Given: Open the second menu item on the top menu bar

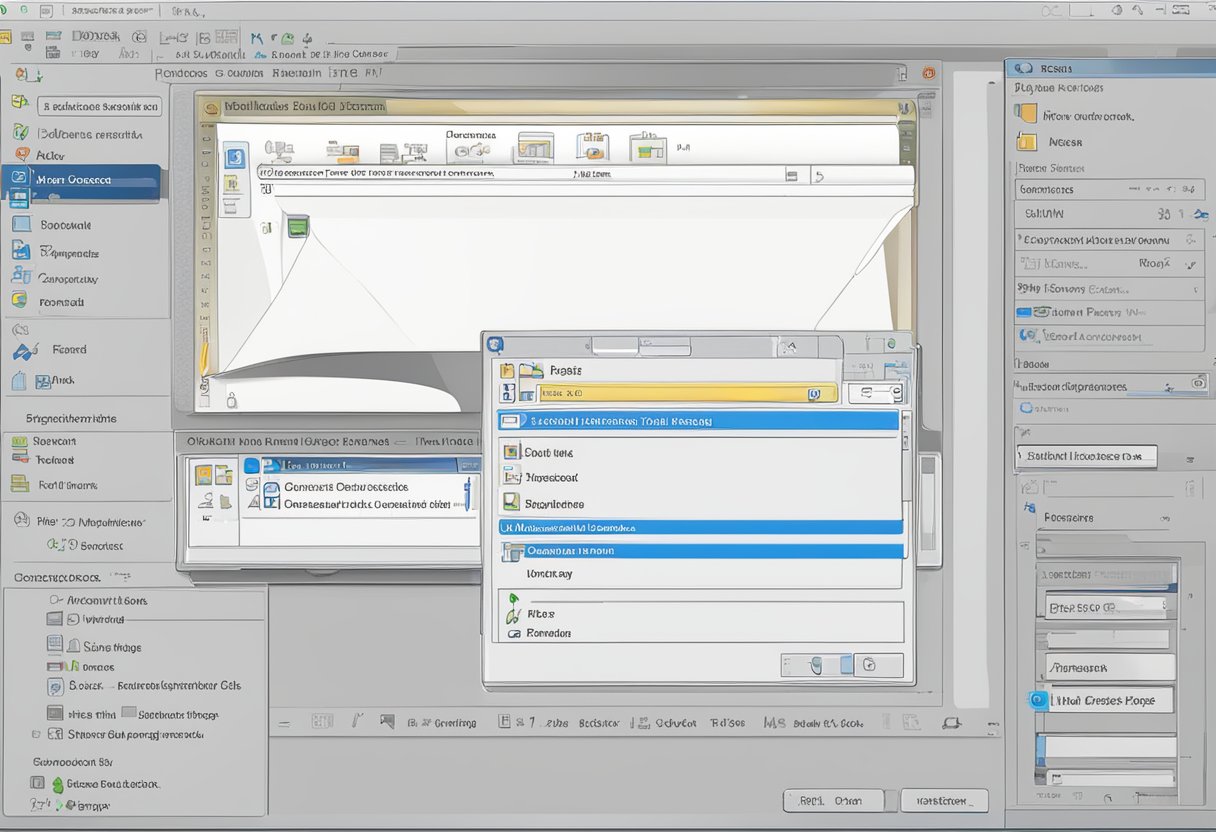Looking at the screenshot, I should [x=240, y=72].
